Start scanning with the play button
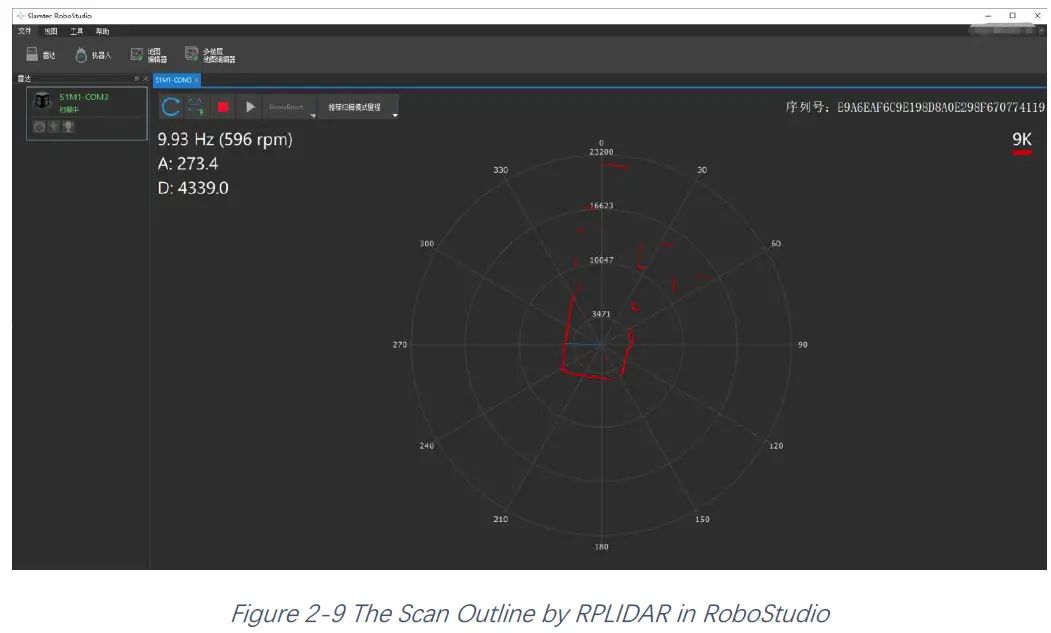 (250, 107)
